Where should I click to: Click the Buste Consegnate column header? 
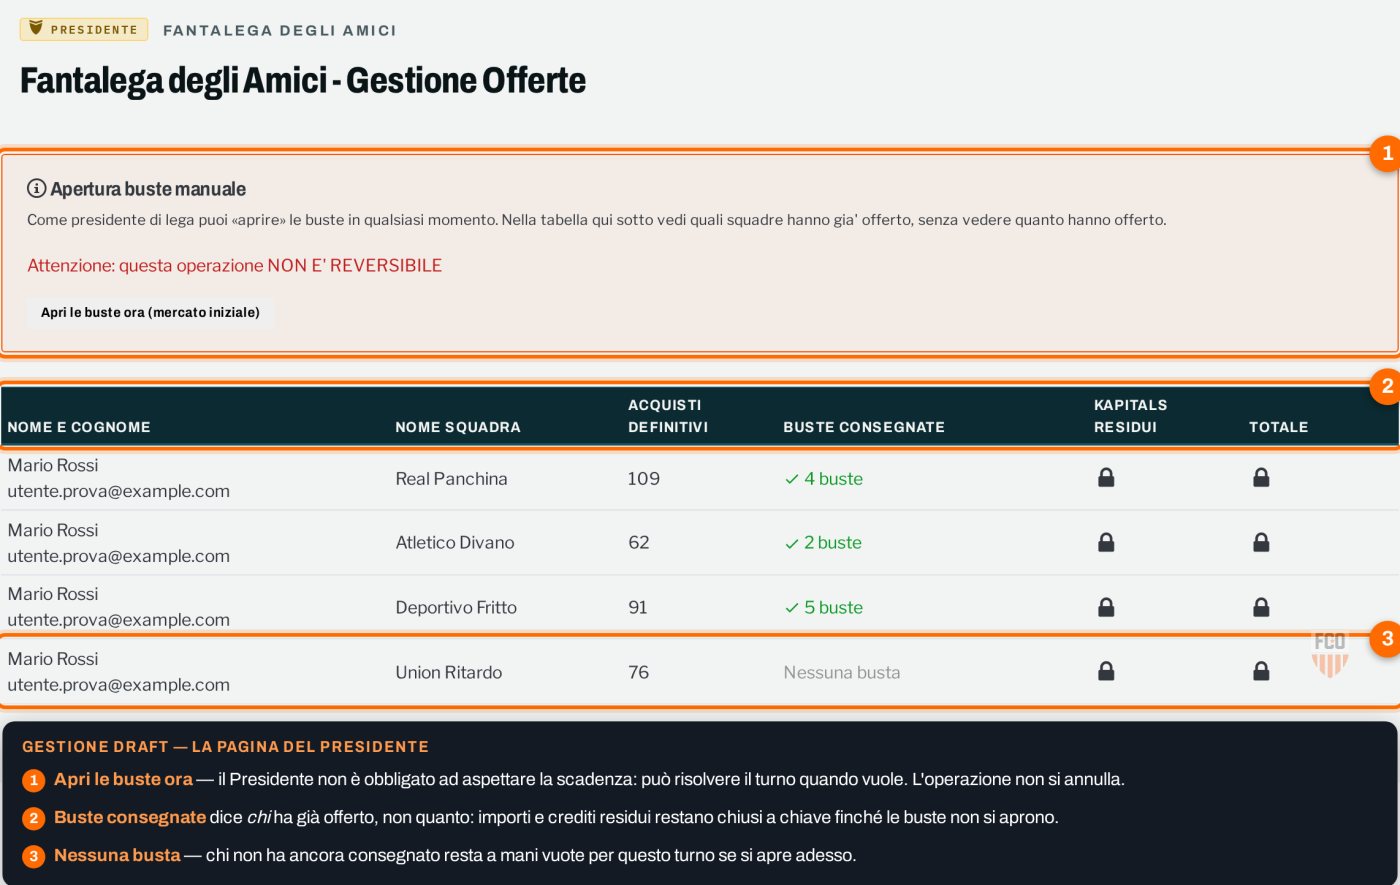864,427
